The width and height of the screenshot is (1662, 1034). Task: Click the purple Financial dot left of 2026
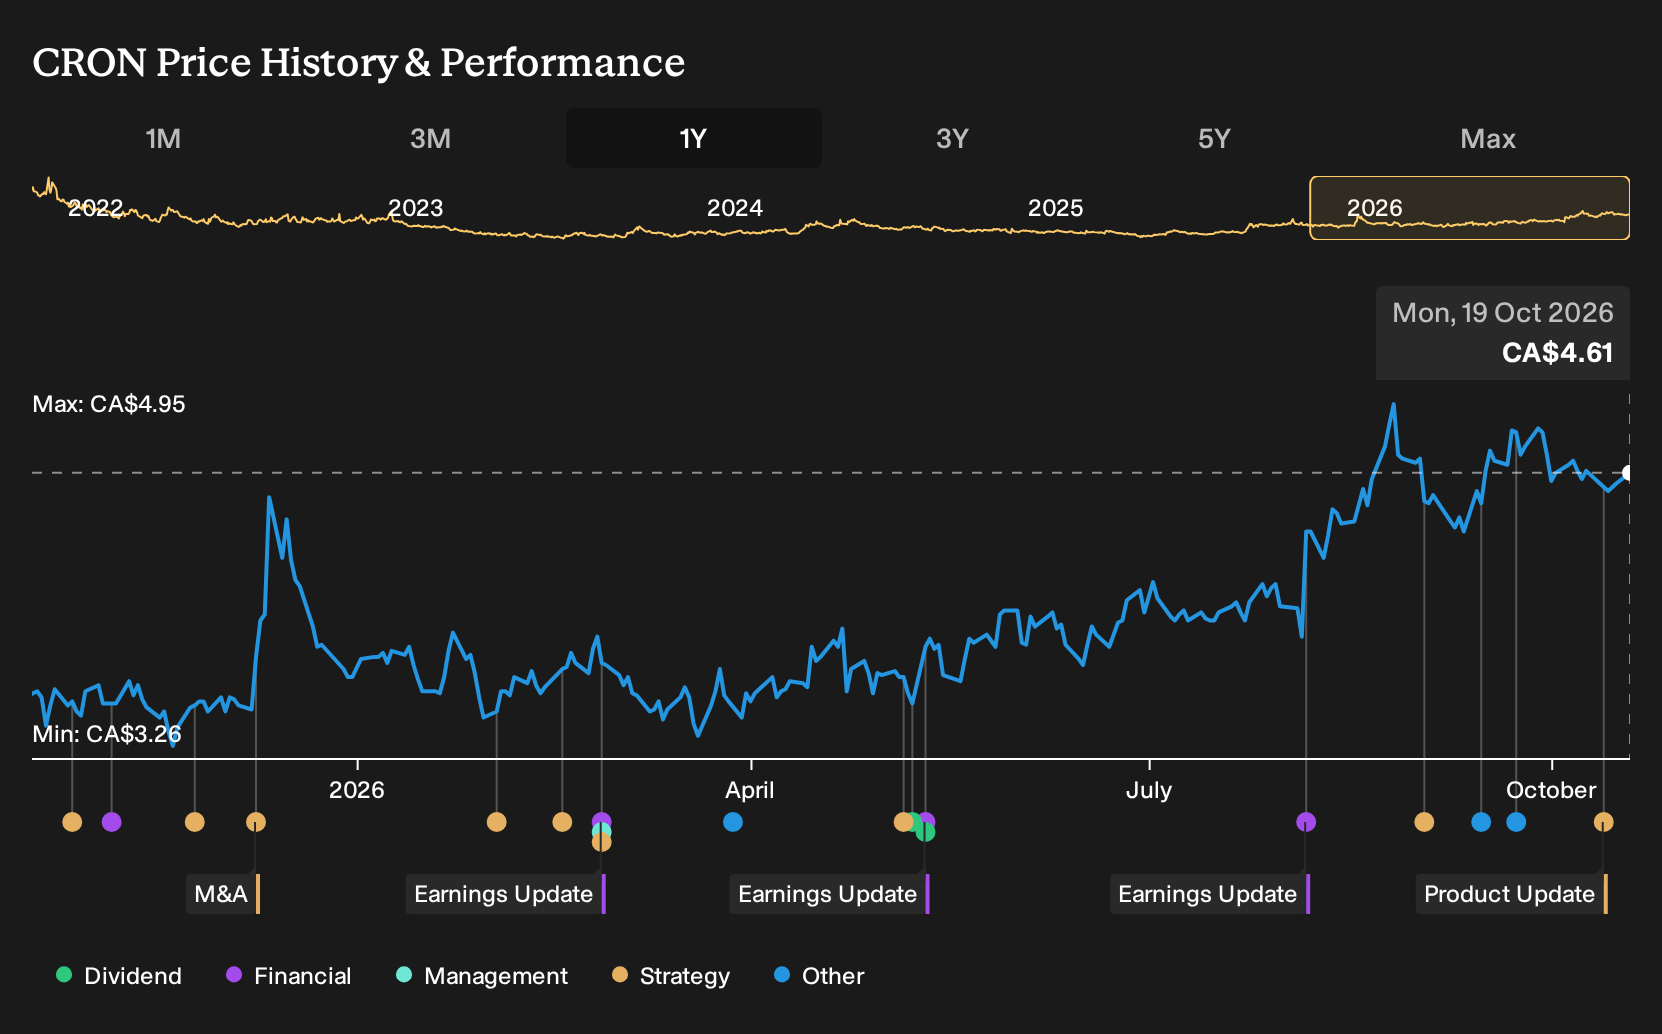tap(112, 822)
